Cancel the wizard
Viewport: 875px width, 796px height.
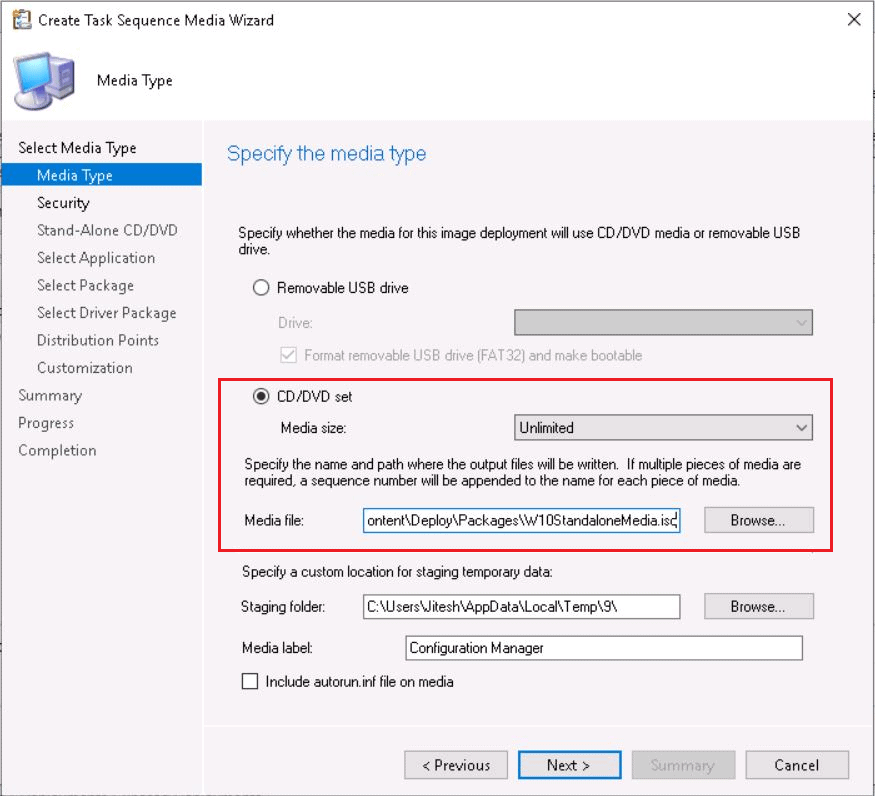[x=796, y=765]
